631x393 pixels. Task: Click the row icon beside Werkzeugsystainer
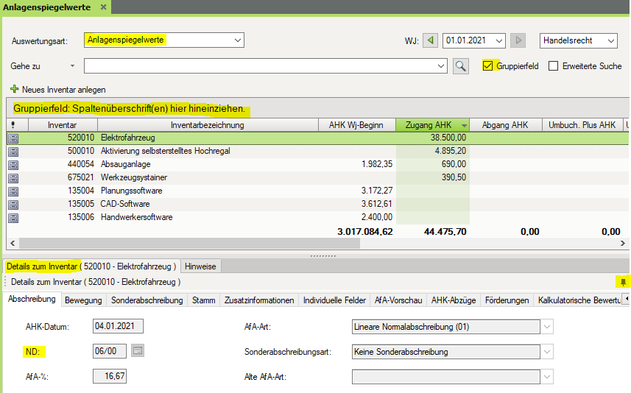click(13, 178)
